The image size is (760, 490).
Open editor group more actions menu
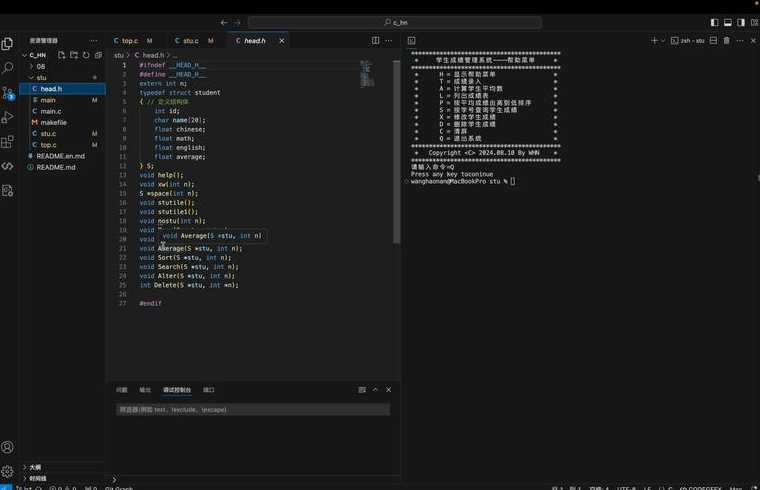point(389,41)
